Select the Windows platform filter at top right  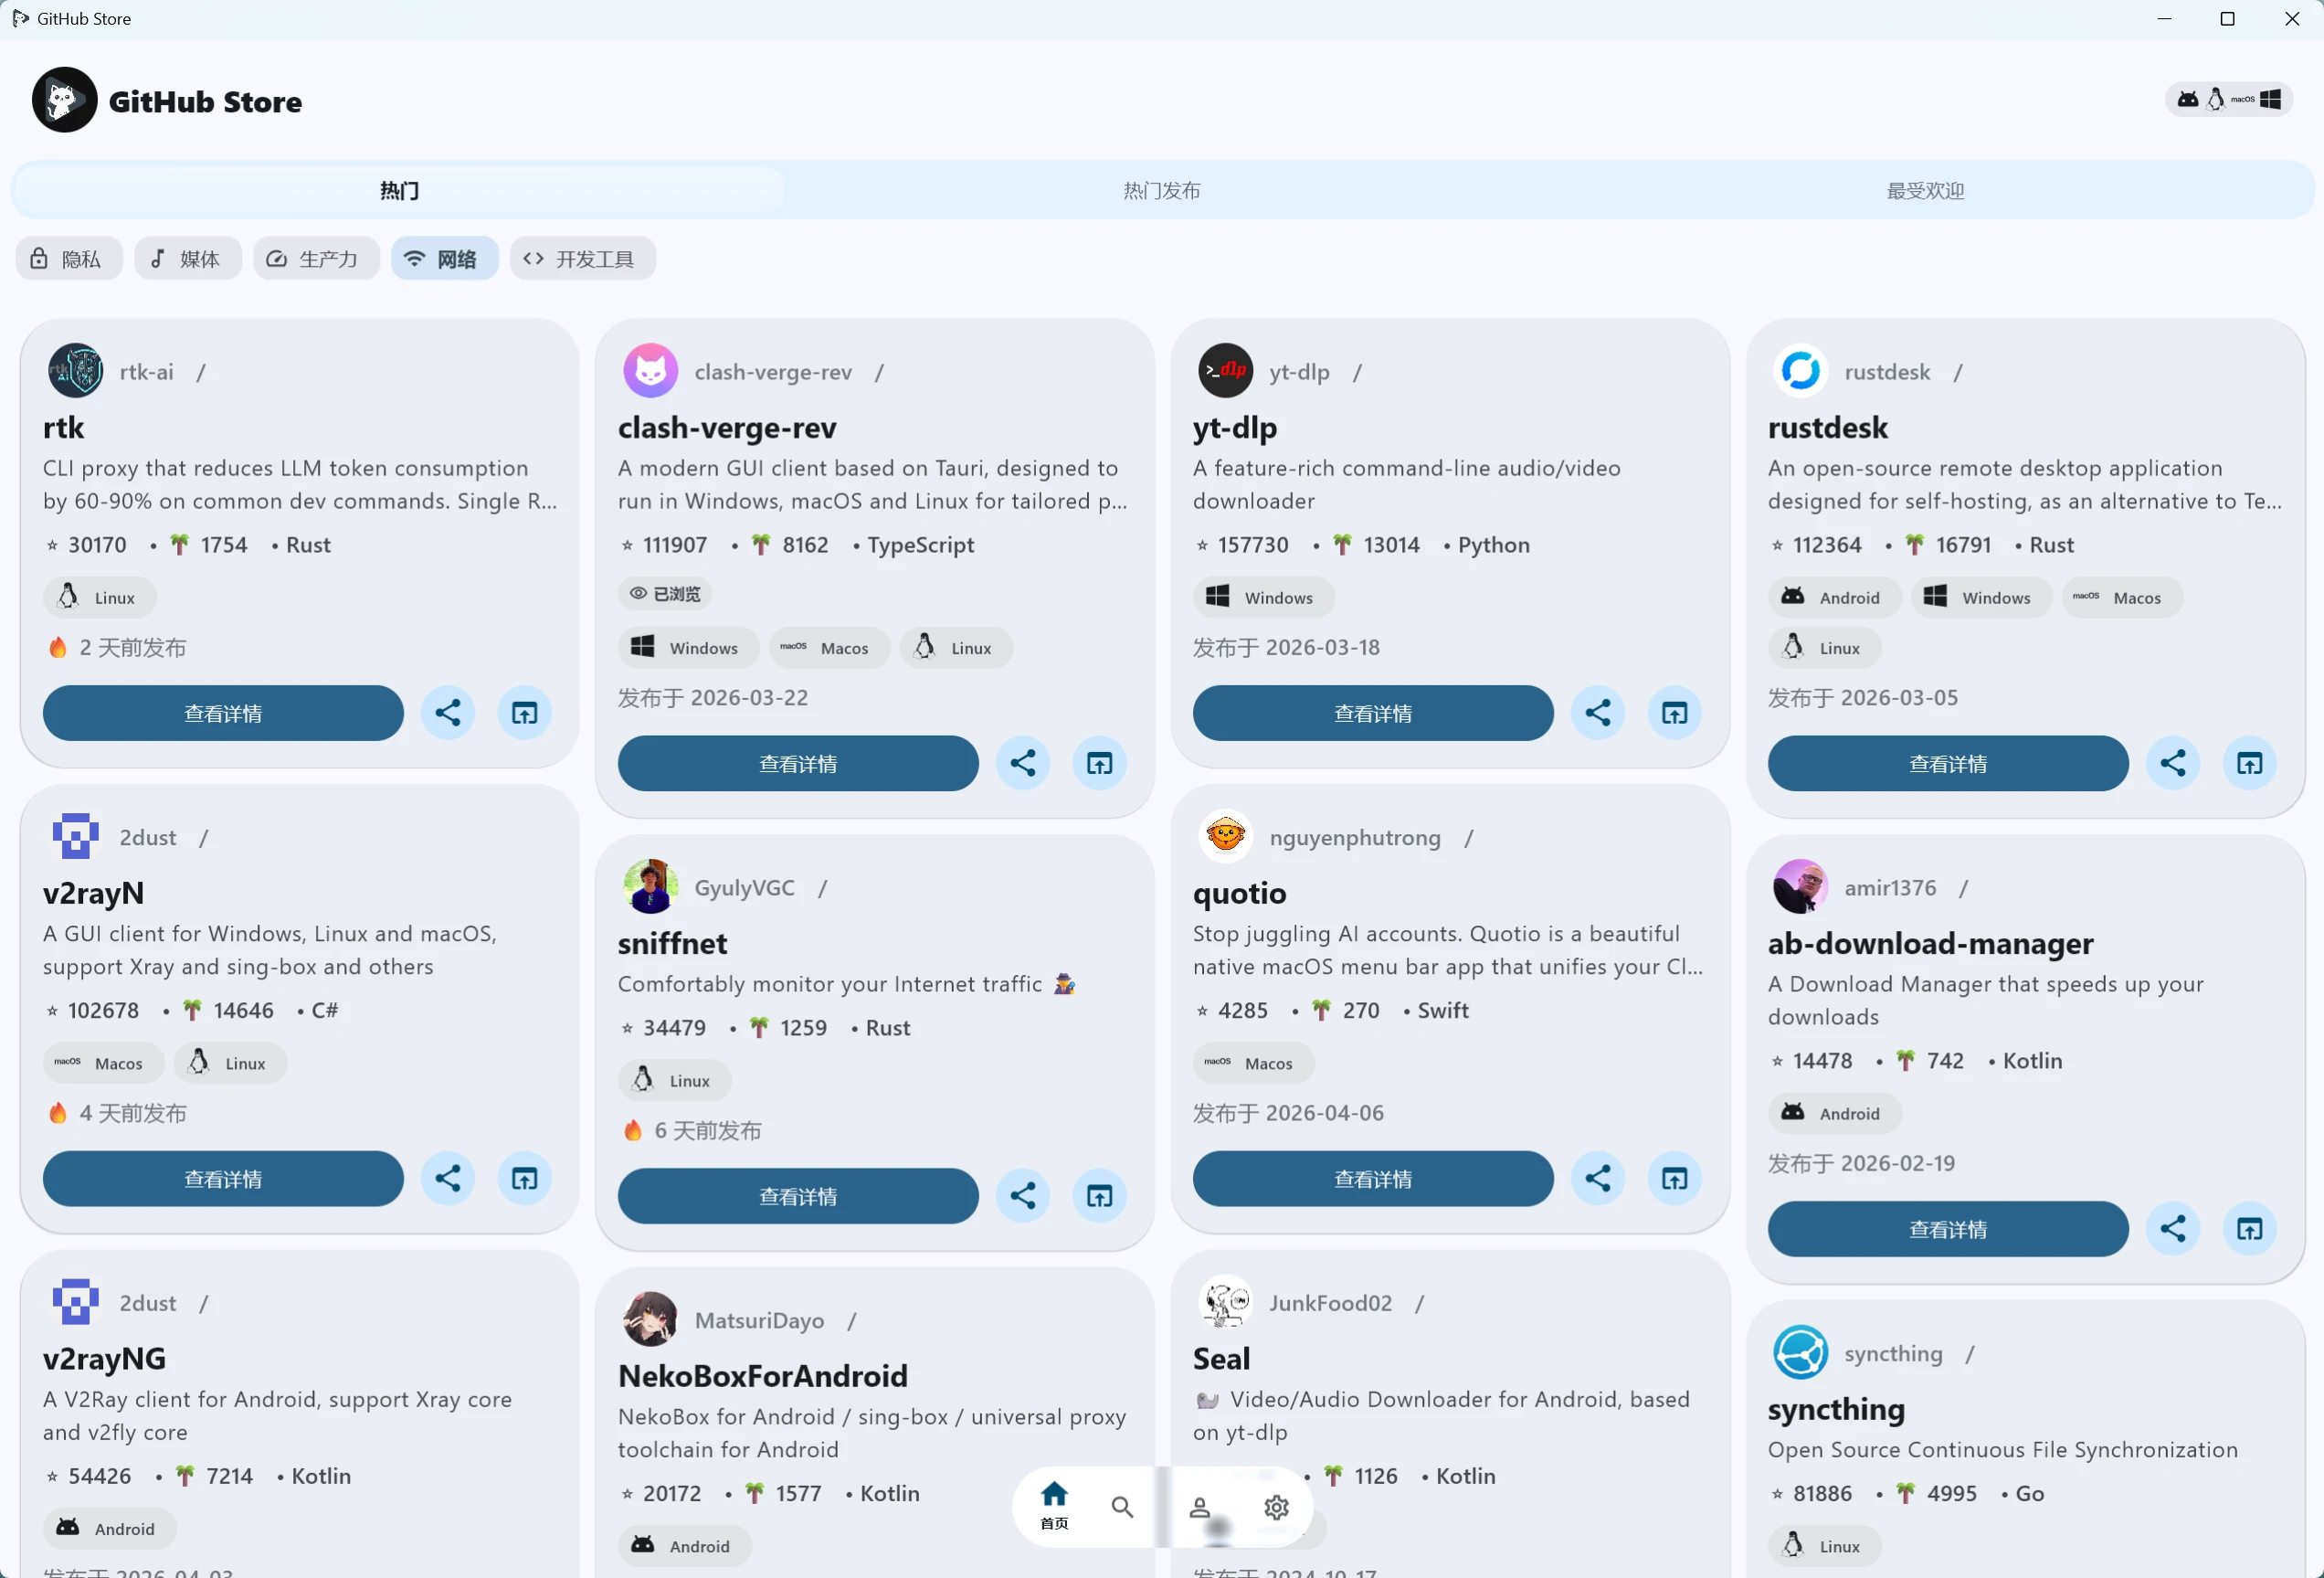[x=2271, y=100]
